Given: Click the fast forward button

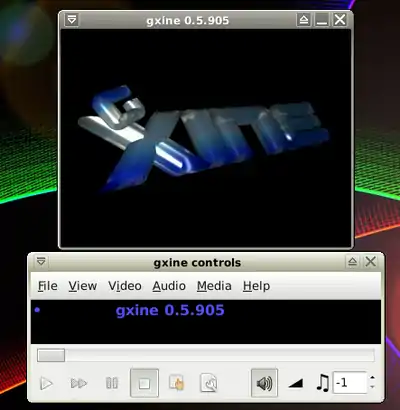Looking at the screenshot, I should (79, 383).
